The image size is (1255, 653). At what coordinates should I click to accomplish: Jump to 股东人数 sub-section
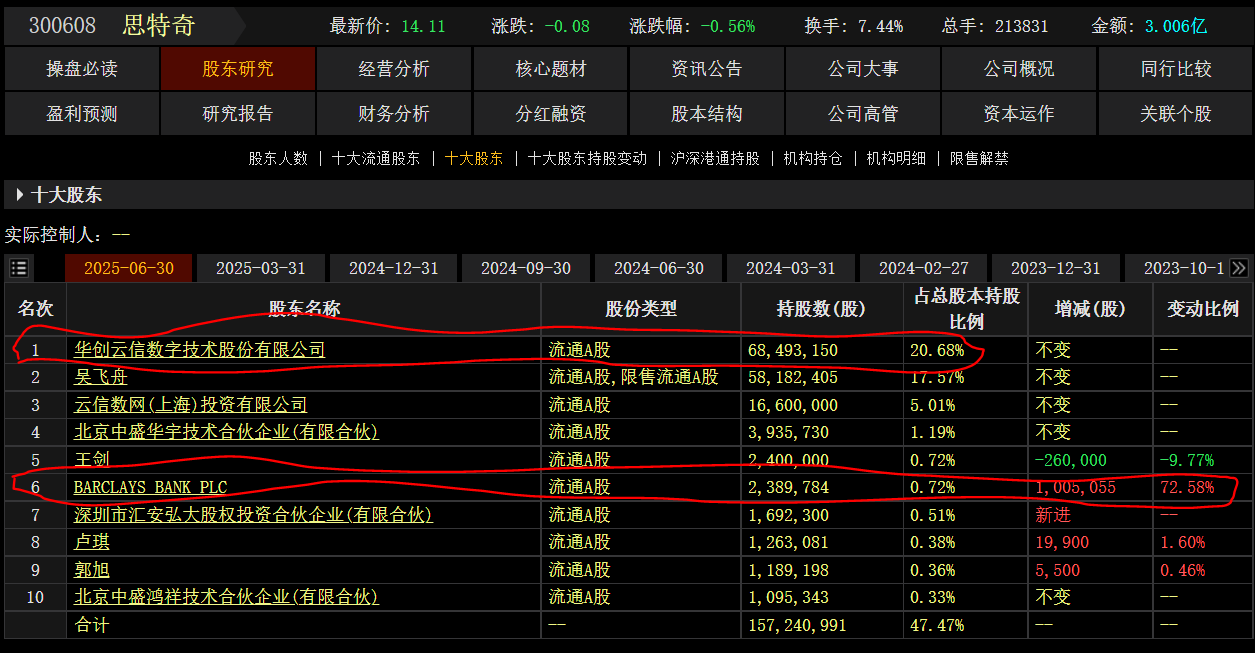coord(278,158)
